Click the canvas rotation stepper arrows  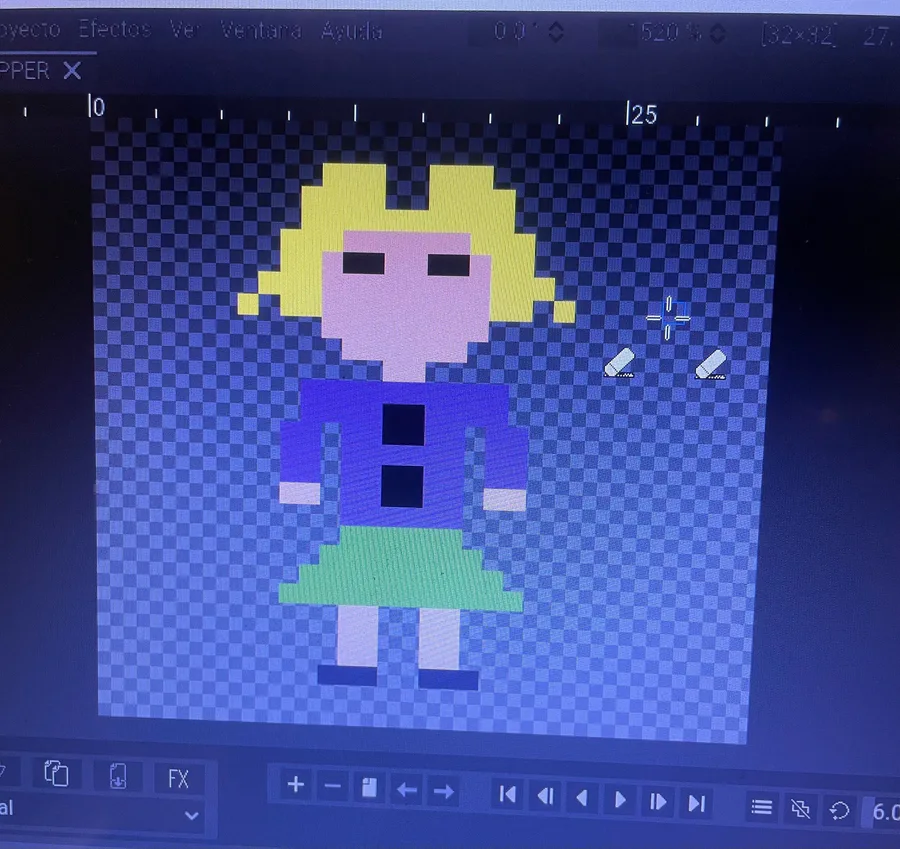[x=555, y=32]
